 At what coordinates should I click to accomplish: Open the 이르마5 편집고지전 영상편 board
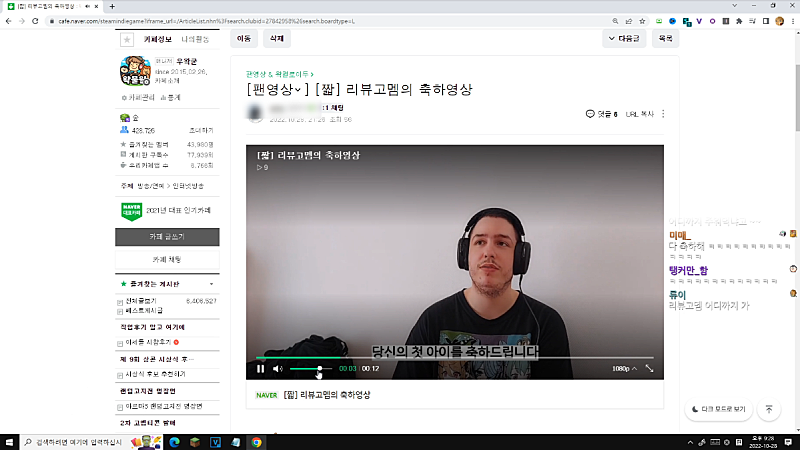[x=164, y=407]
